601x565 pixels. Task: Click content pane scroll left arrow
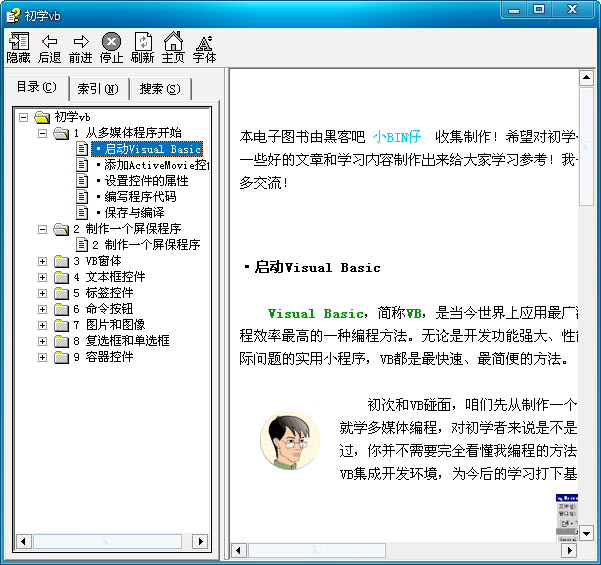(x=238, y=550)
